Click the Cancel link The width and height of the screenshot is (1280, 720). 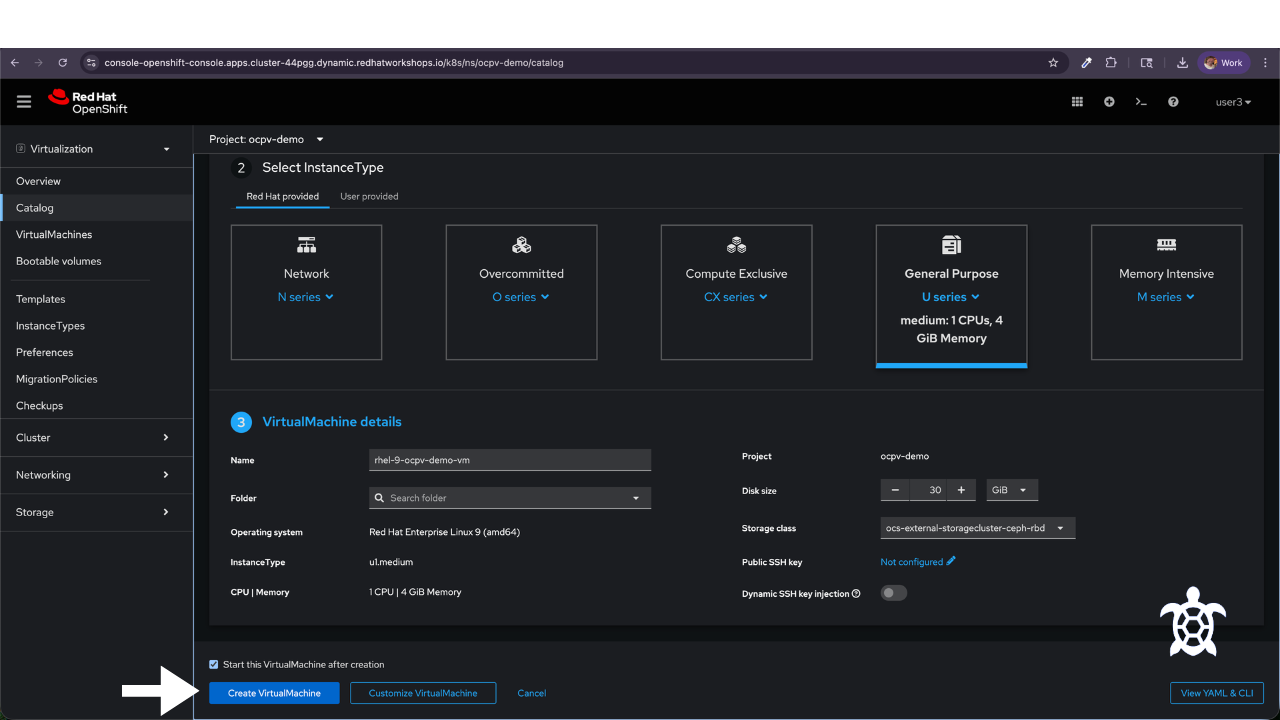[x=532, y=693]
